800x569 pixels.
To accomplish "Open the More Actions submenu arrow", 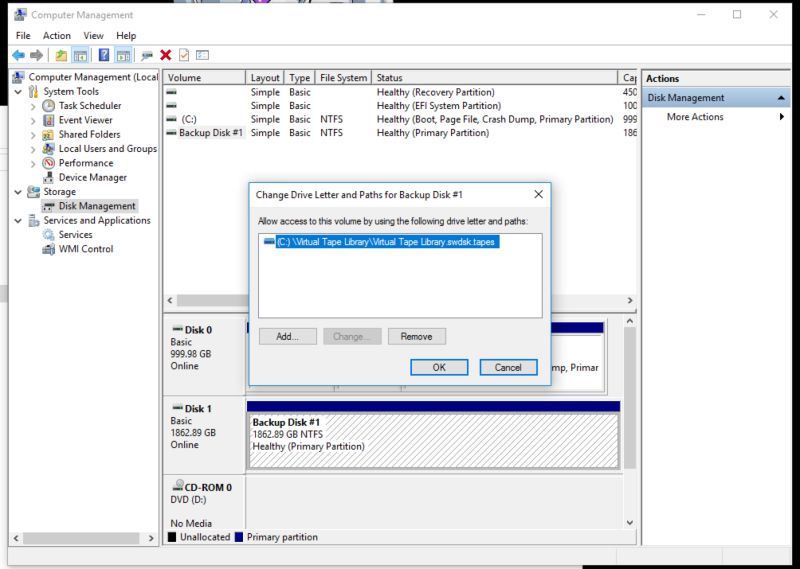I will 782,117.
